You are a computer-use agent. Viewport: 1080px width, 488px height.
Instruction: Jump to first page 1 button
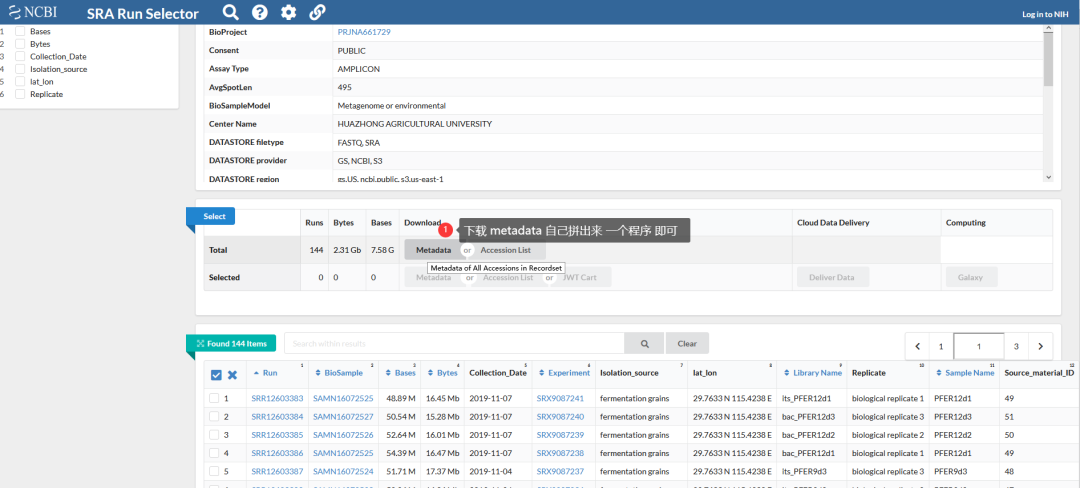point(941,346)
